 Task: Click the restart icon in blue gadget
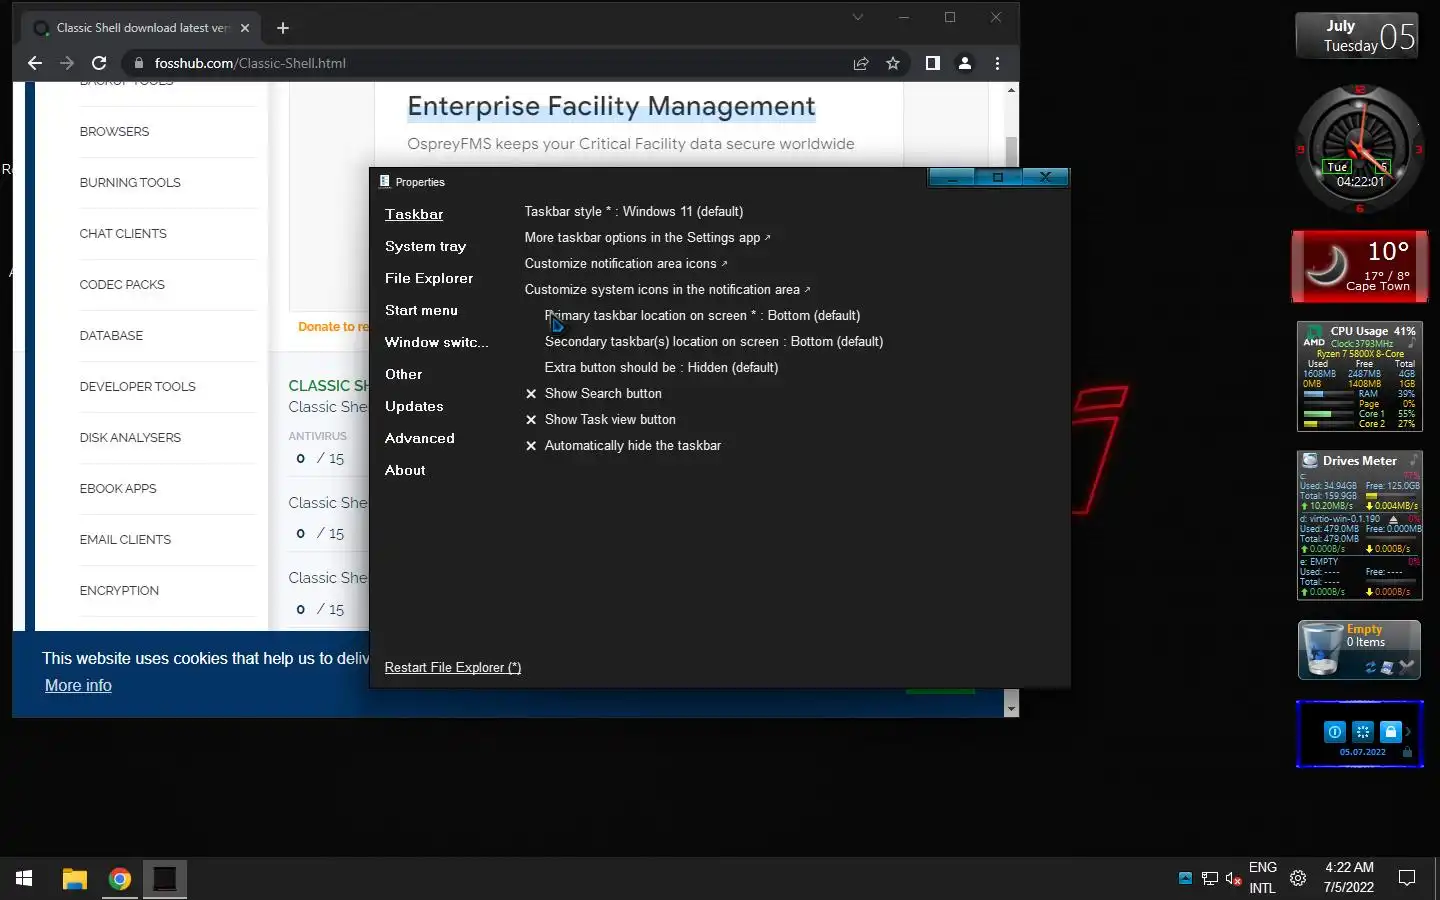tap(1363, 732)
